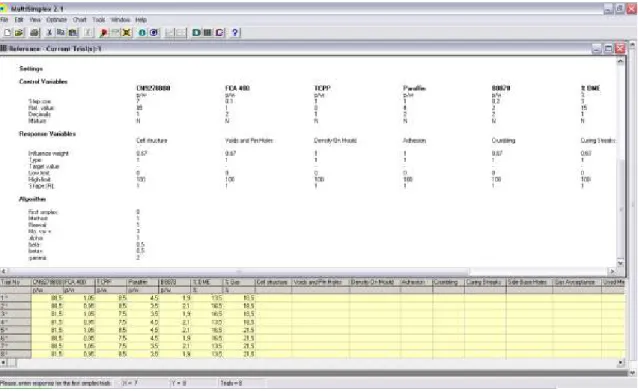The height and width of the screenshot is (391, 638).
Task: Select the B8870 column header in table
Action: tap(175, 282)
